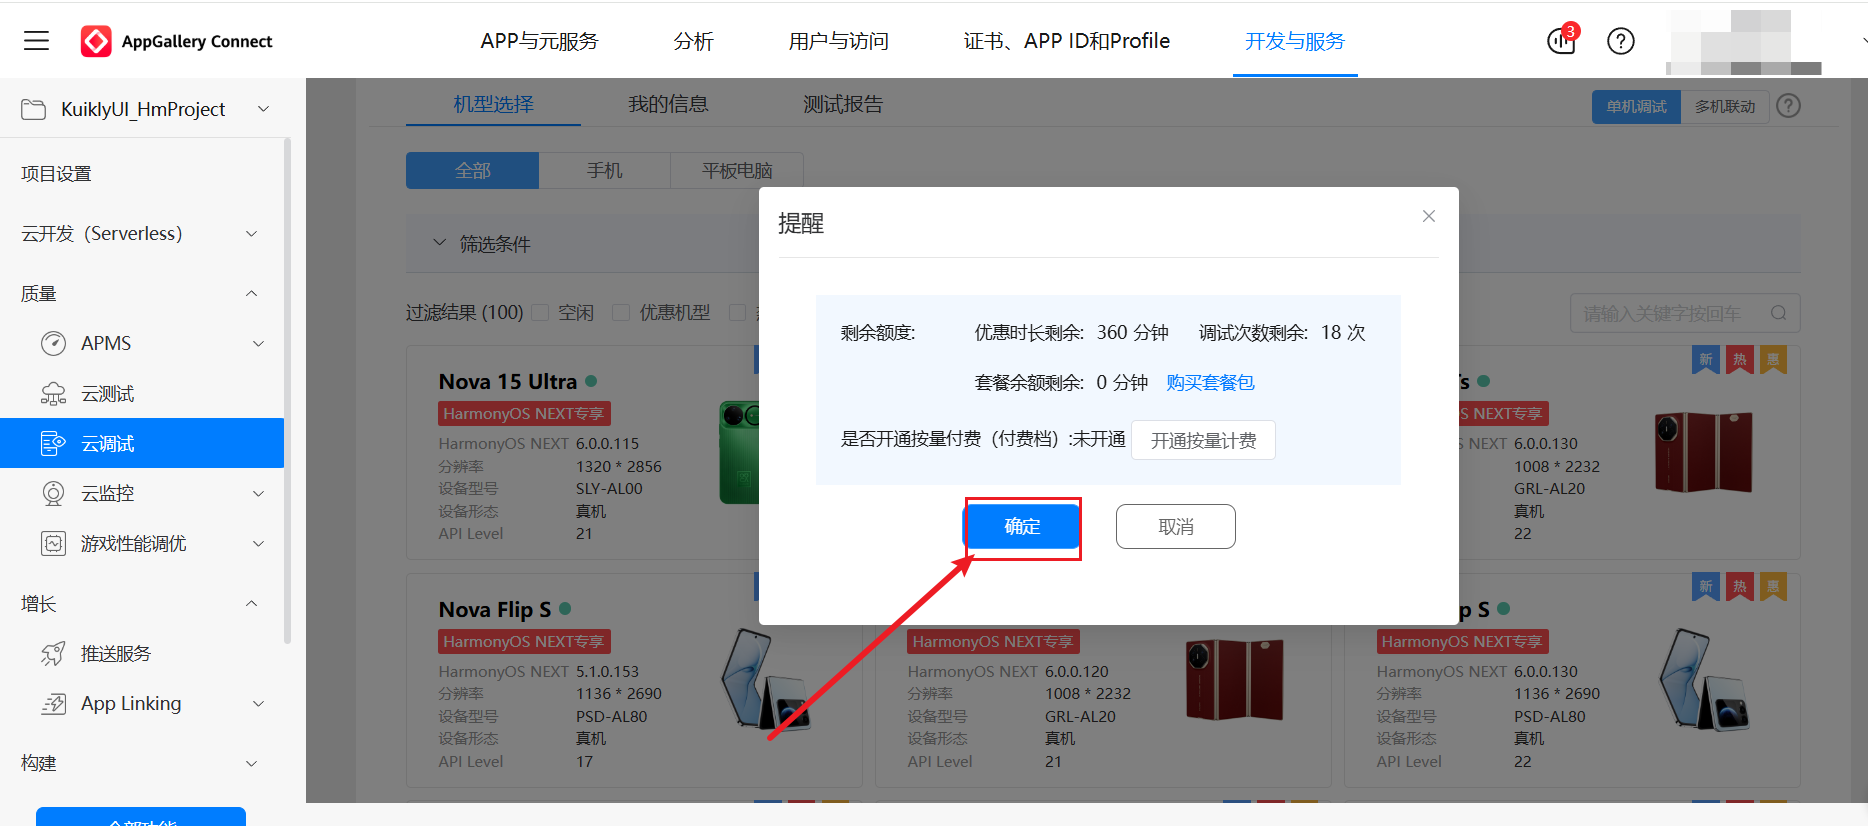Open the hamburger menu icon
Screen dimensions: 1868x826
(x=37, y=41)
